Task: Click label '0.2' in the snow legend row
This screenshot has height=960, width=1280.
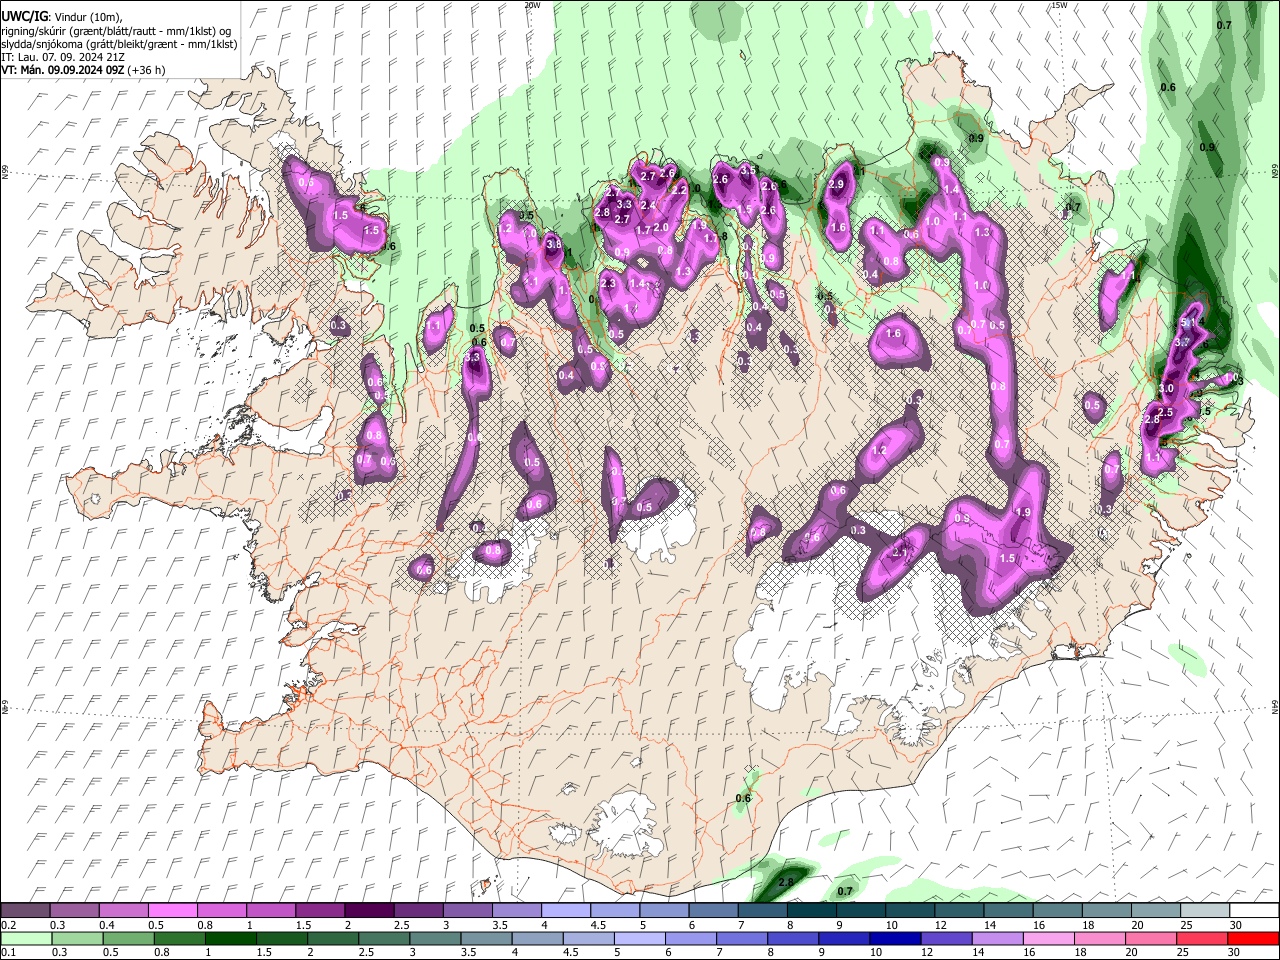Action: coord(8,925)
